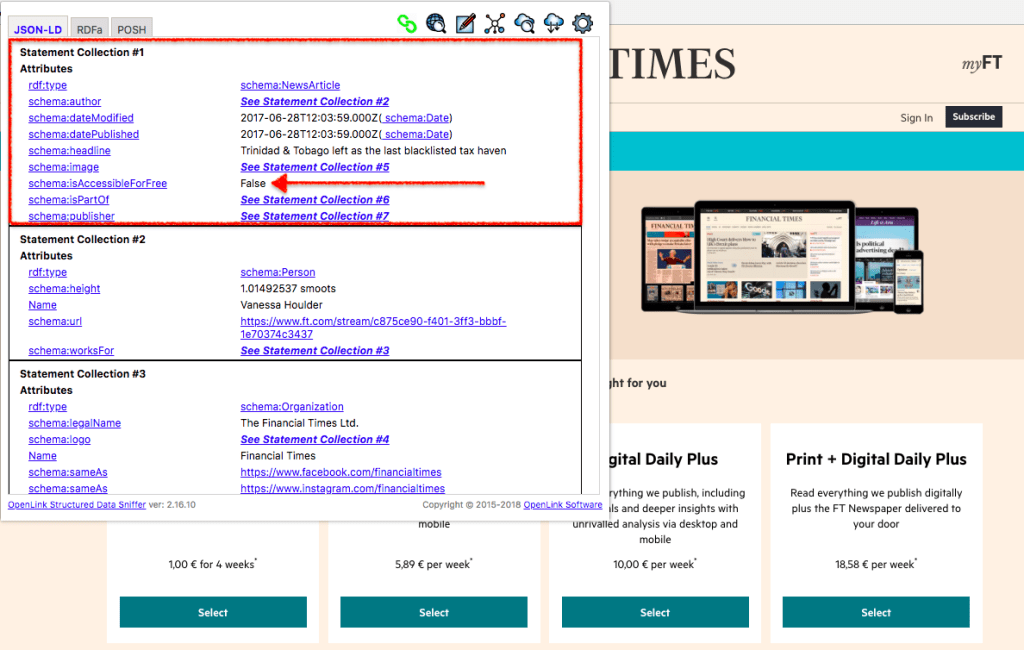Click the Subscribe button
This screenshot has width=1024, height=650.
pyautogui.click(x=973, y=116)
